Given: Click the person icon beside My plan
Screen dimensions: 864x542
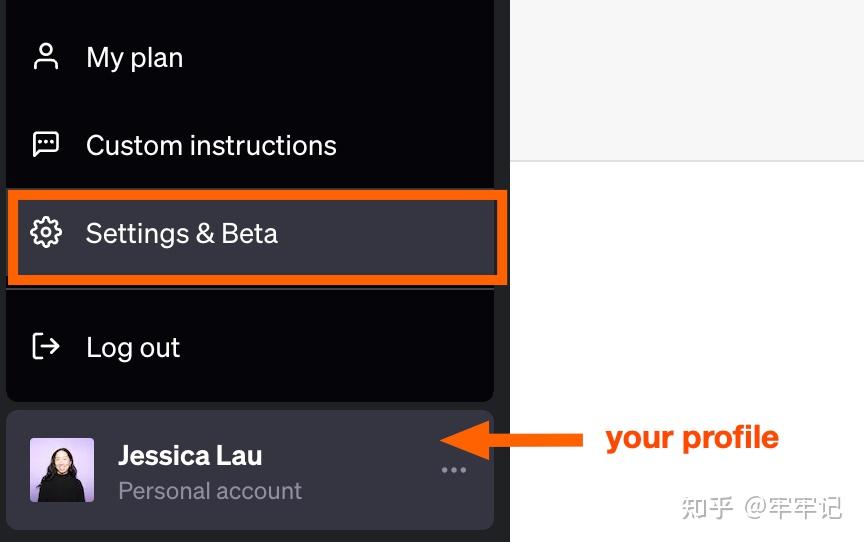Looking at the screenshot, I should (46, 57).
